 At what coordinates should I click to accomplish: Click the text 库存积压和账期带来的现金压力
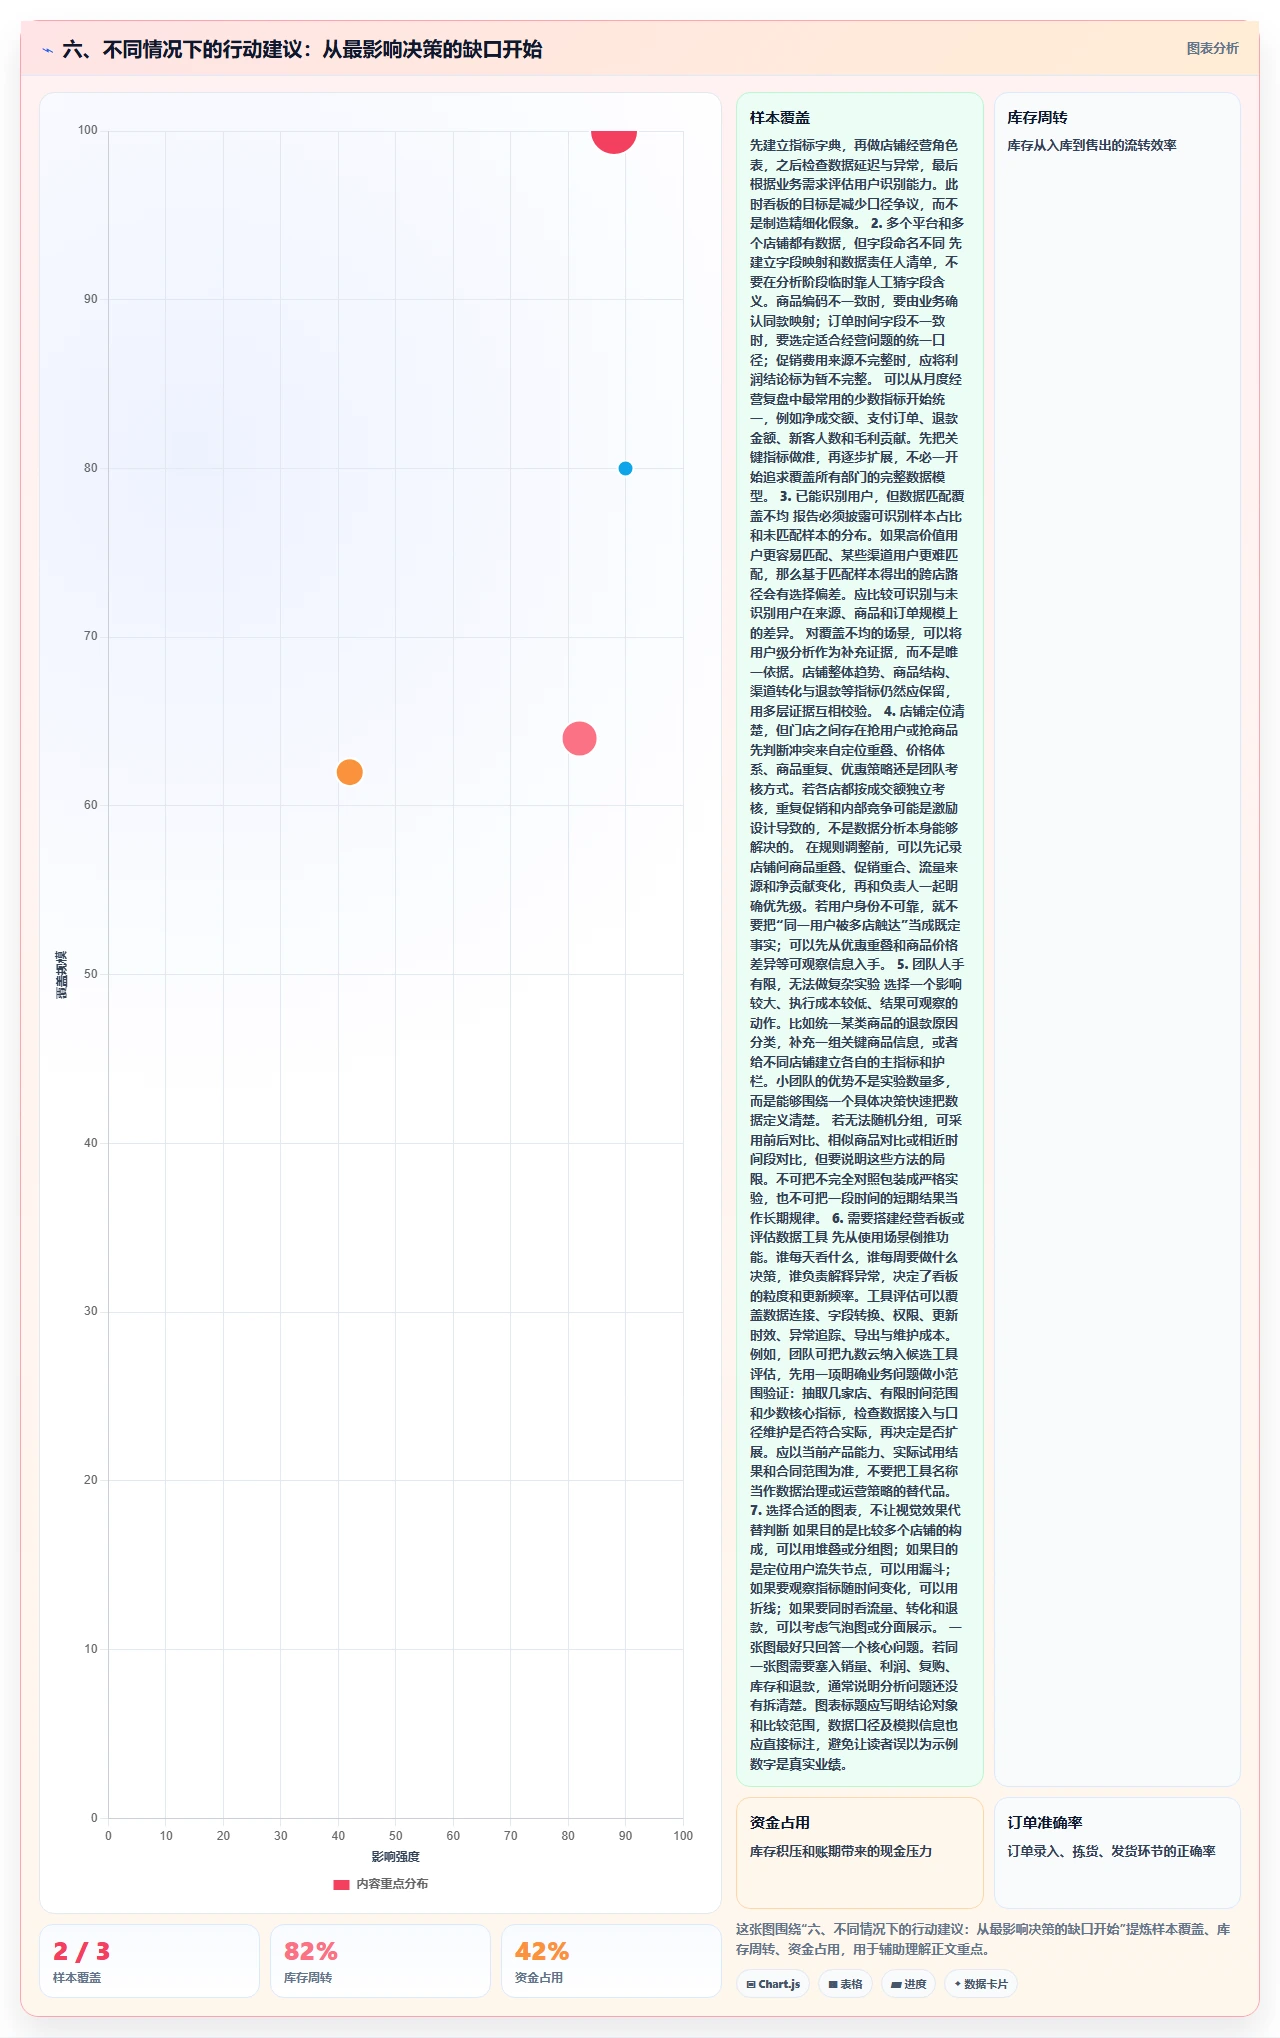pos(841,1851)
